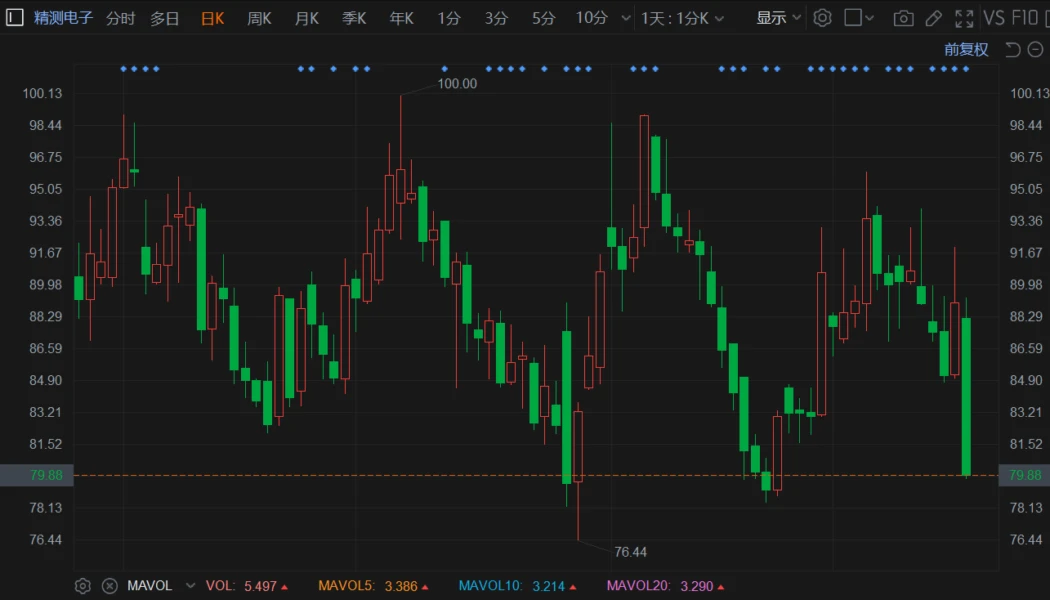Click the 前复权 price adjustment link
Image resolution: width=1050 pixels, height=600 pixels.
tap(966, 50)
